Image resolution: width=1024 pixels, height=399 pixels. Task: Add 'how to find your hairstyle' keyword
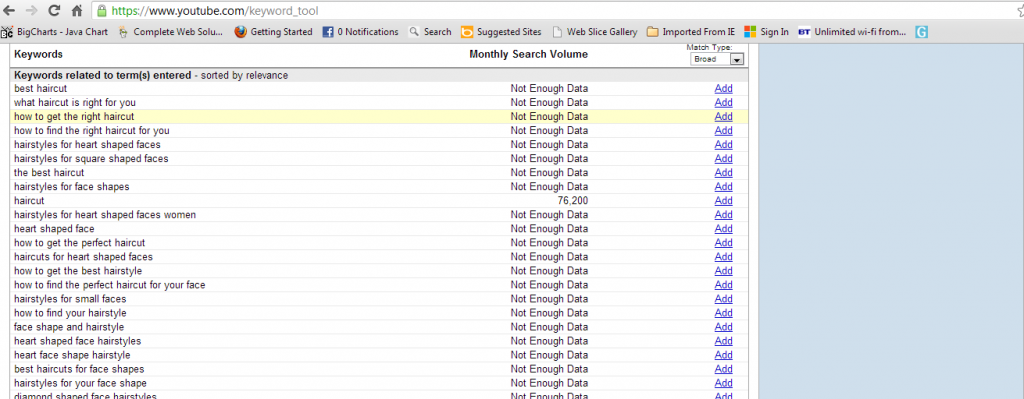pyautogui.click(x=724, y=313)
